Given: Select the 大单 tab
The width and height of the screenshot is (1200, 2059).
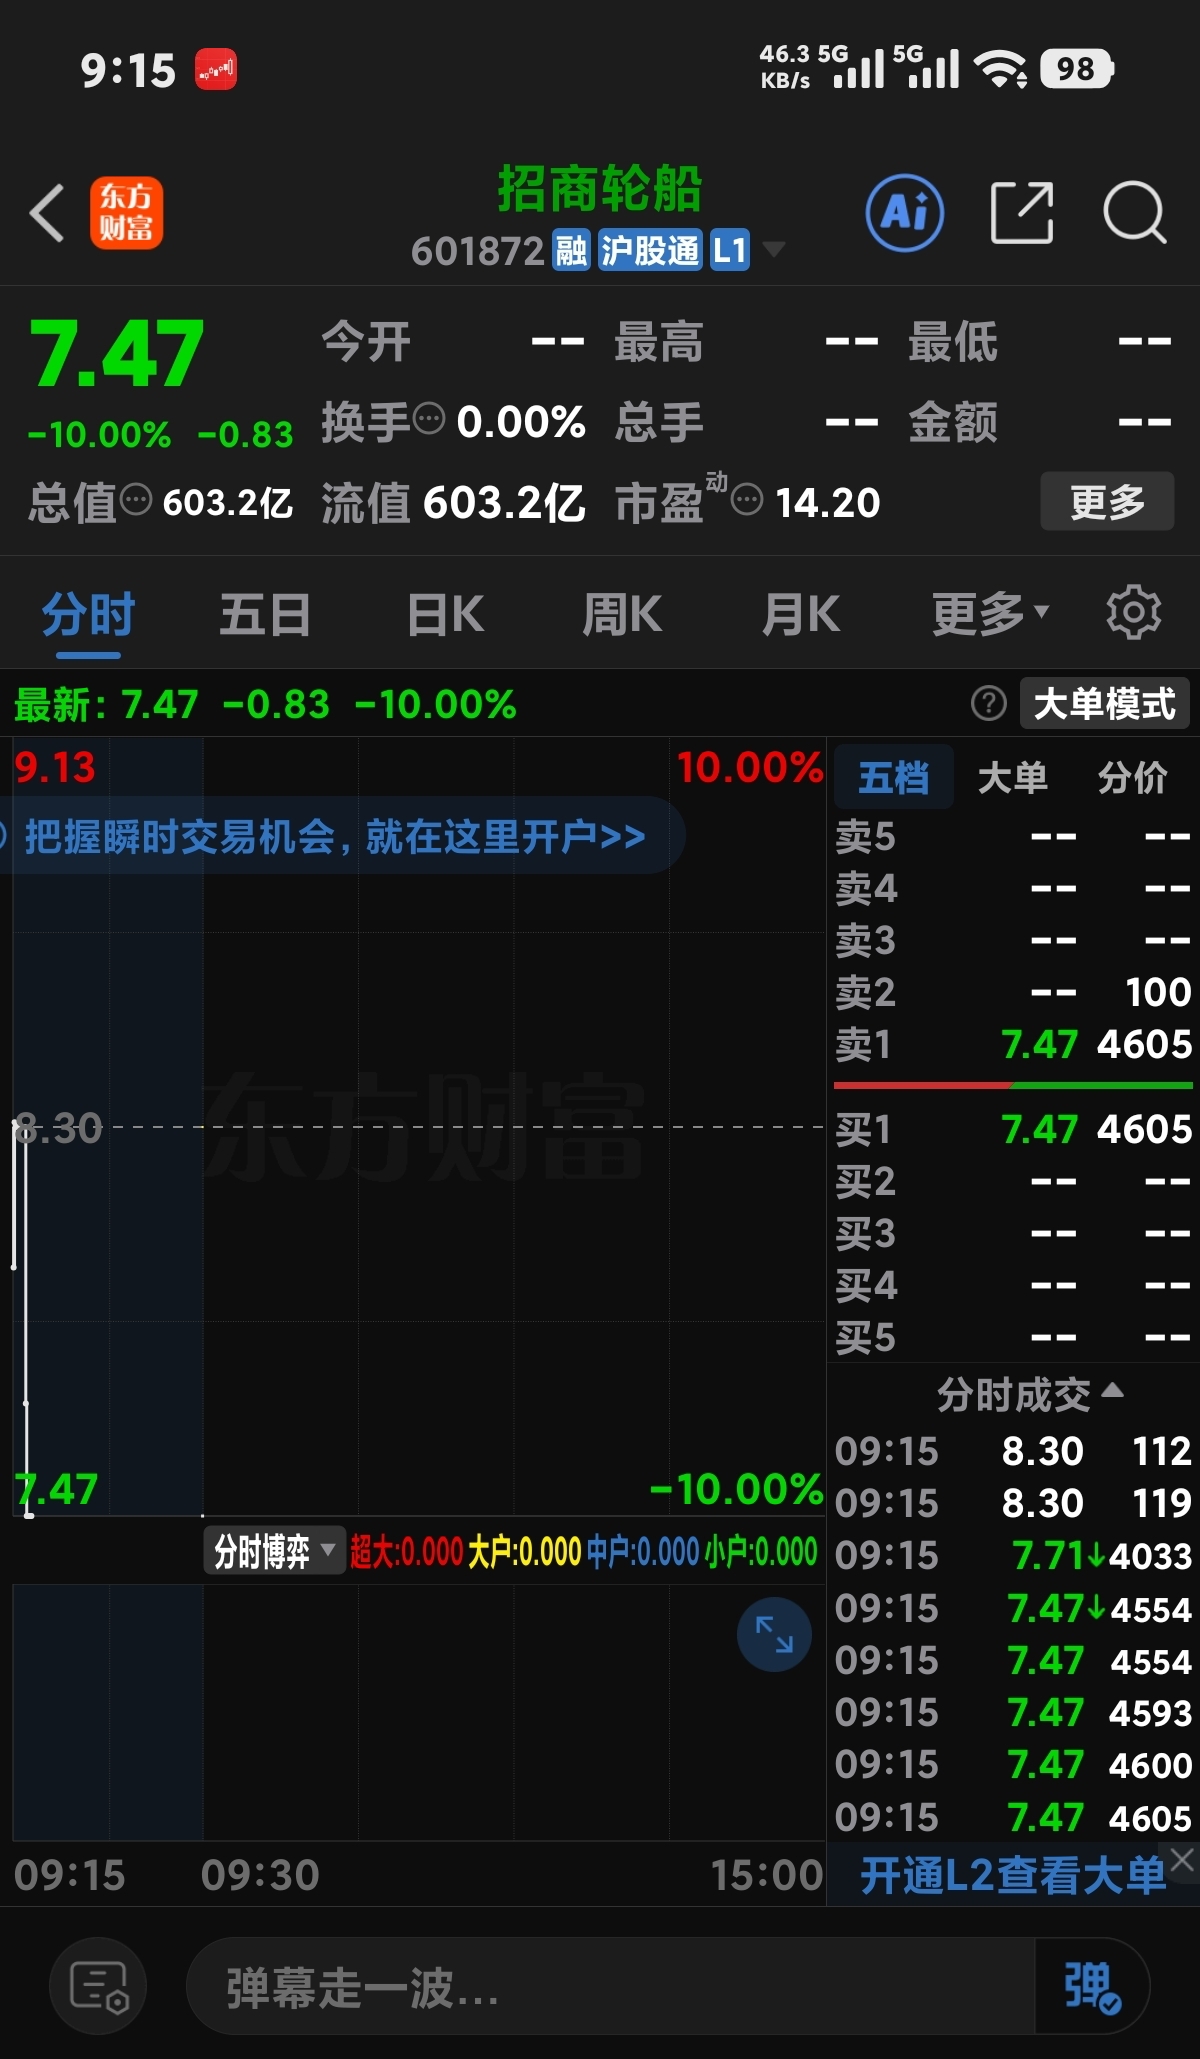Looking at the screenshot, I should [1012, 776].
